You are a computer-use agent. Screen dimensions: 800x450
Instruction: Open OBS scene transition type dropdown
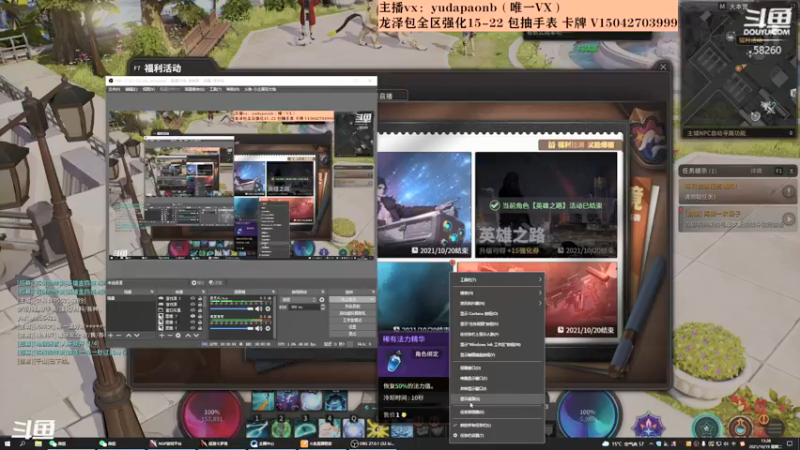tap(298, 299)
